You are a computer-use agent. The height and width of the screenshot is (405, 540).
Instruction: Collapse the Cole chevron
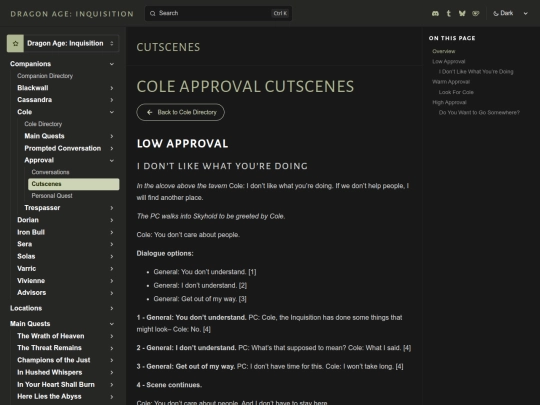click(112, 112)
